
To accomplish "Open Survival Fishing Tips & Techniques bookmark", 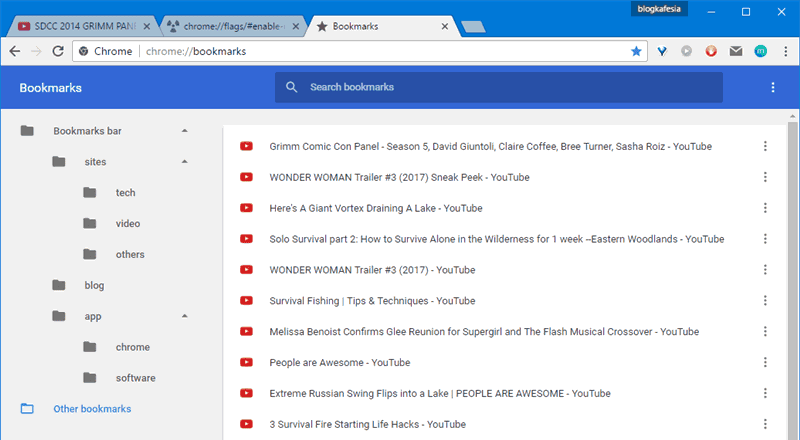I will tap(372, 301).
